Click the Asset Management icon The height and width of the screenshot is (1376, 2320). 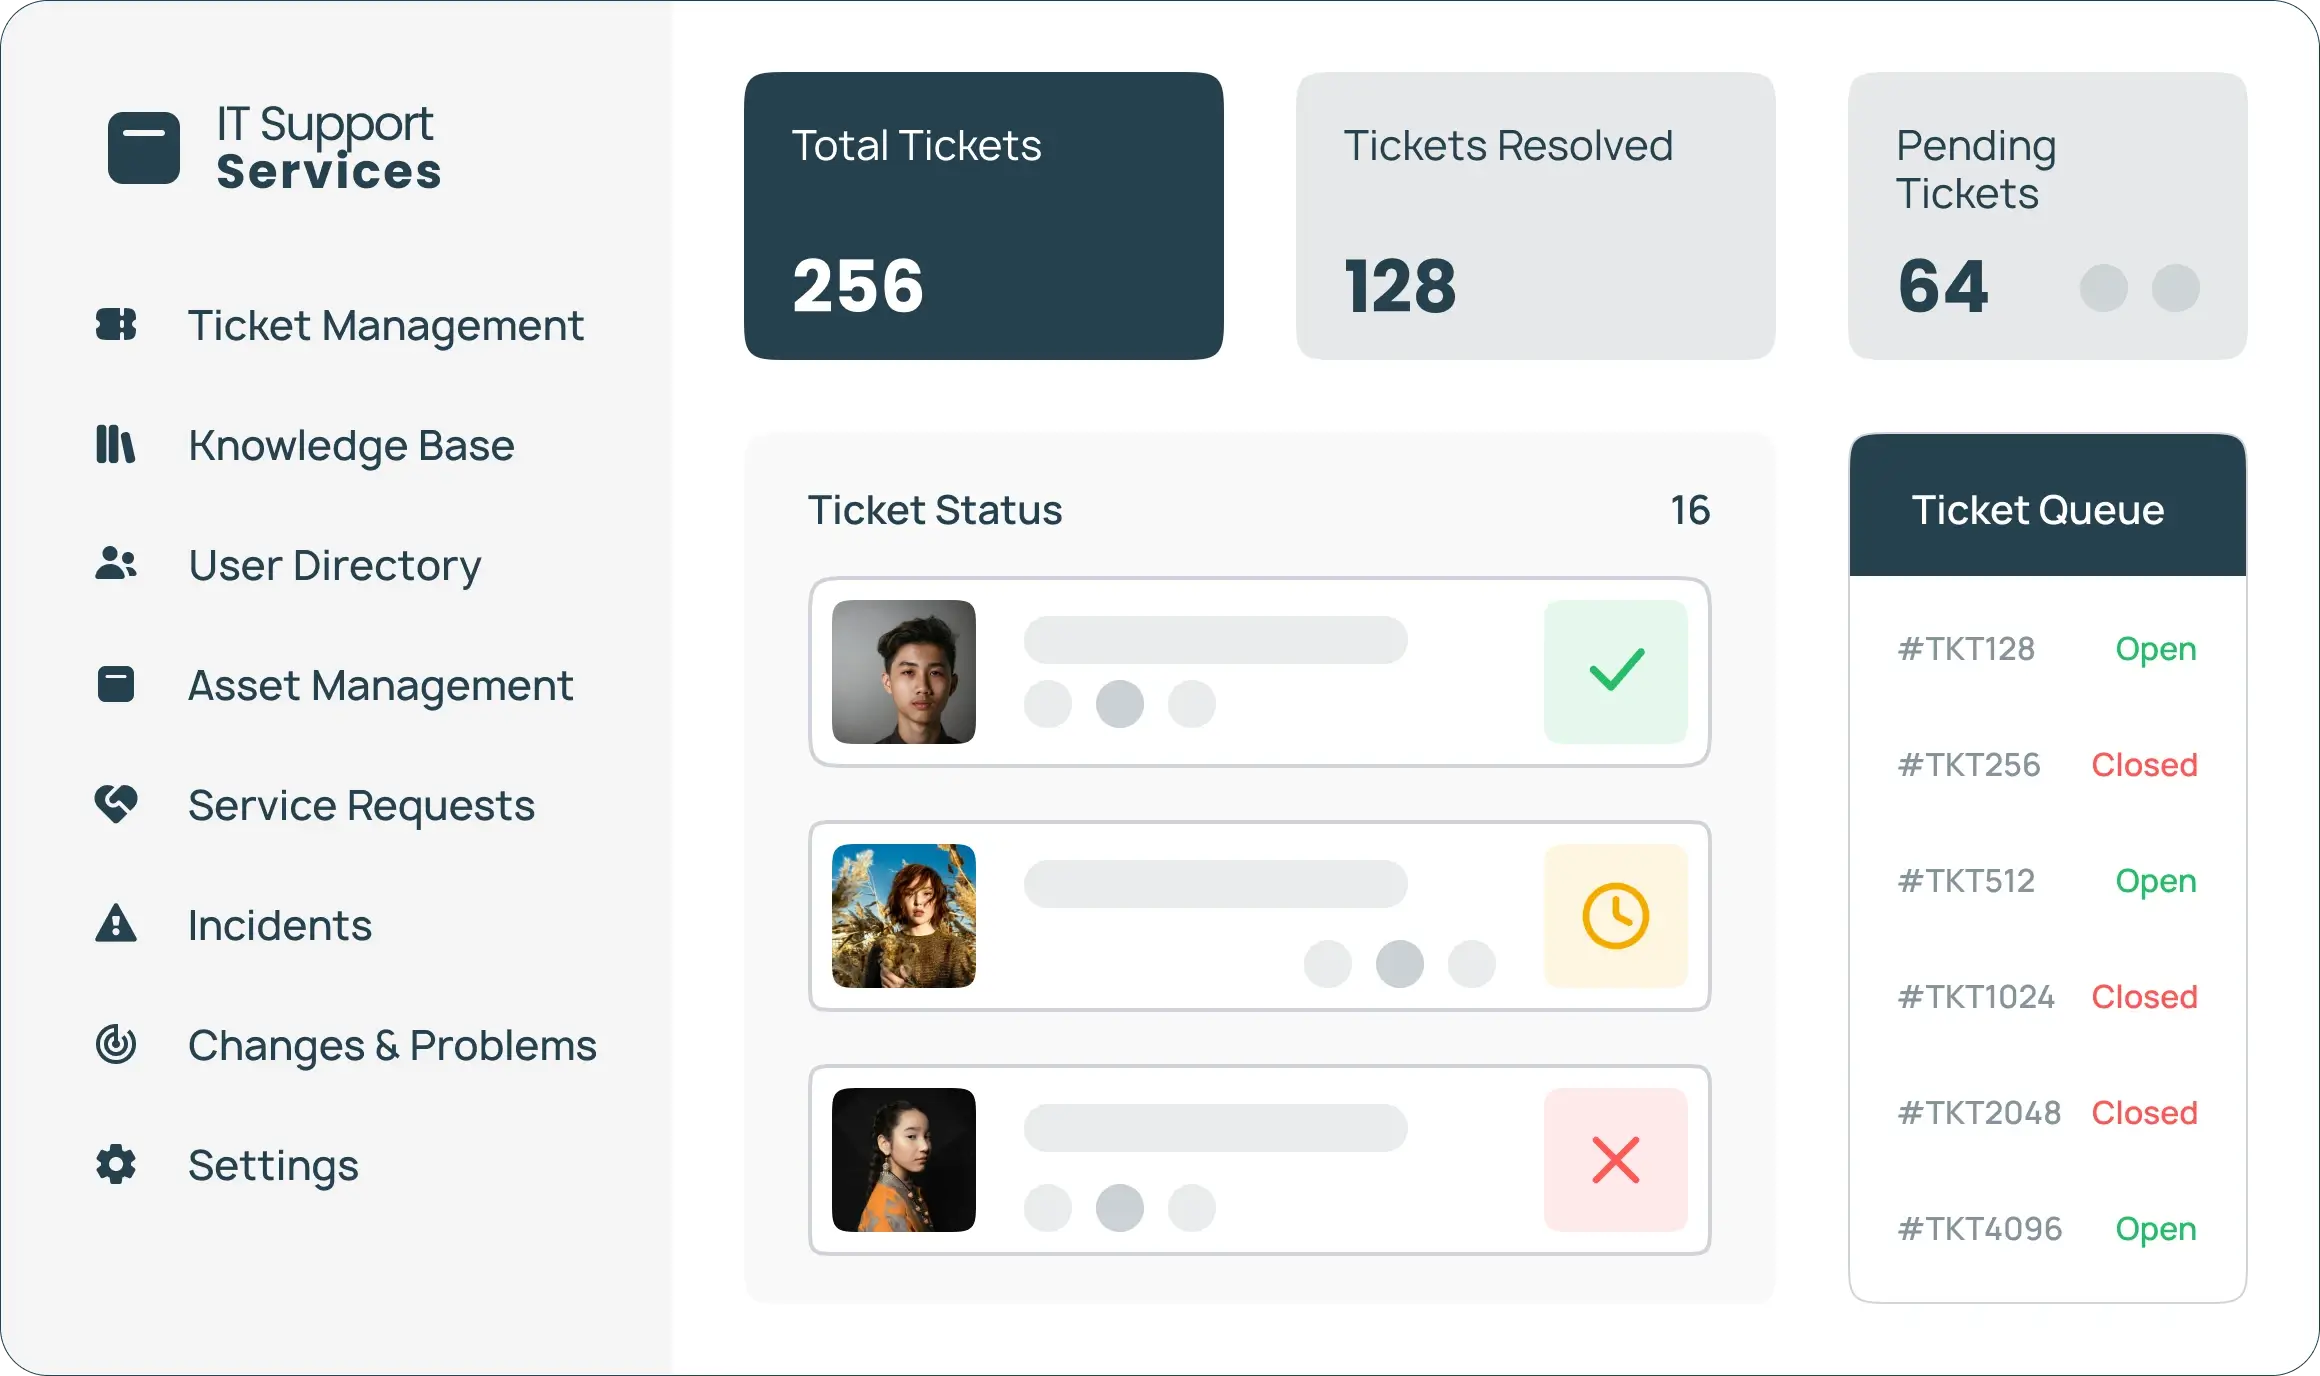coord(116,684)
